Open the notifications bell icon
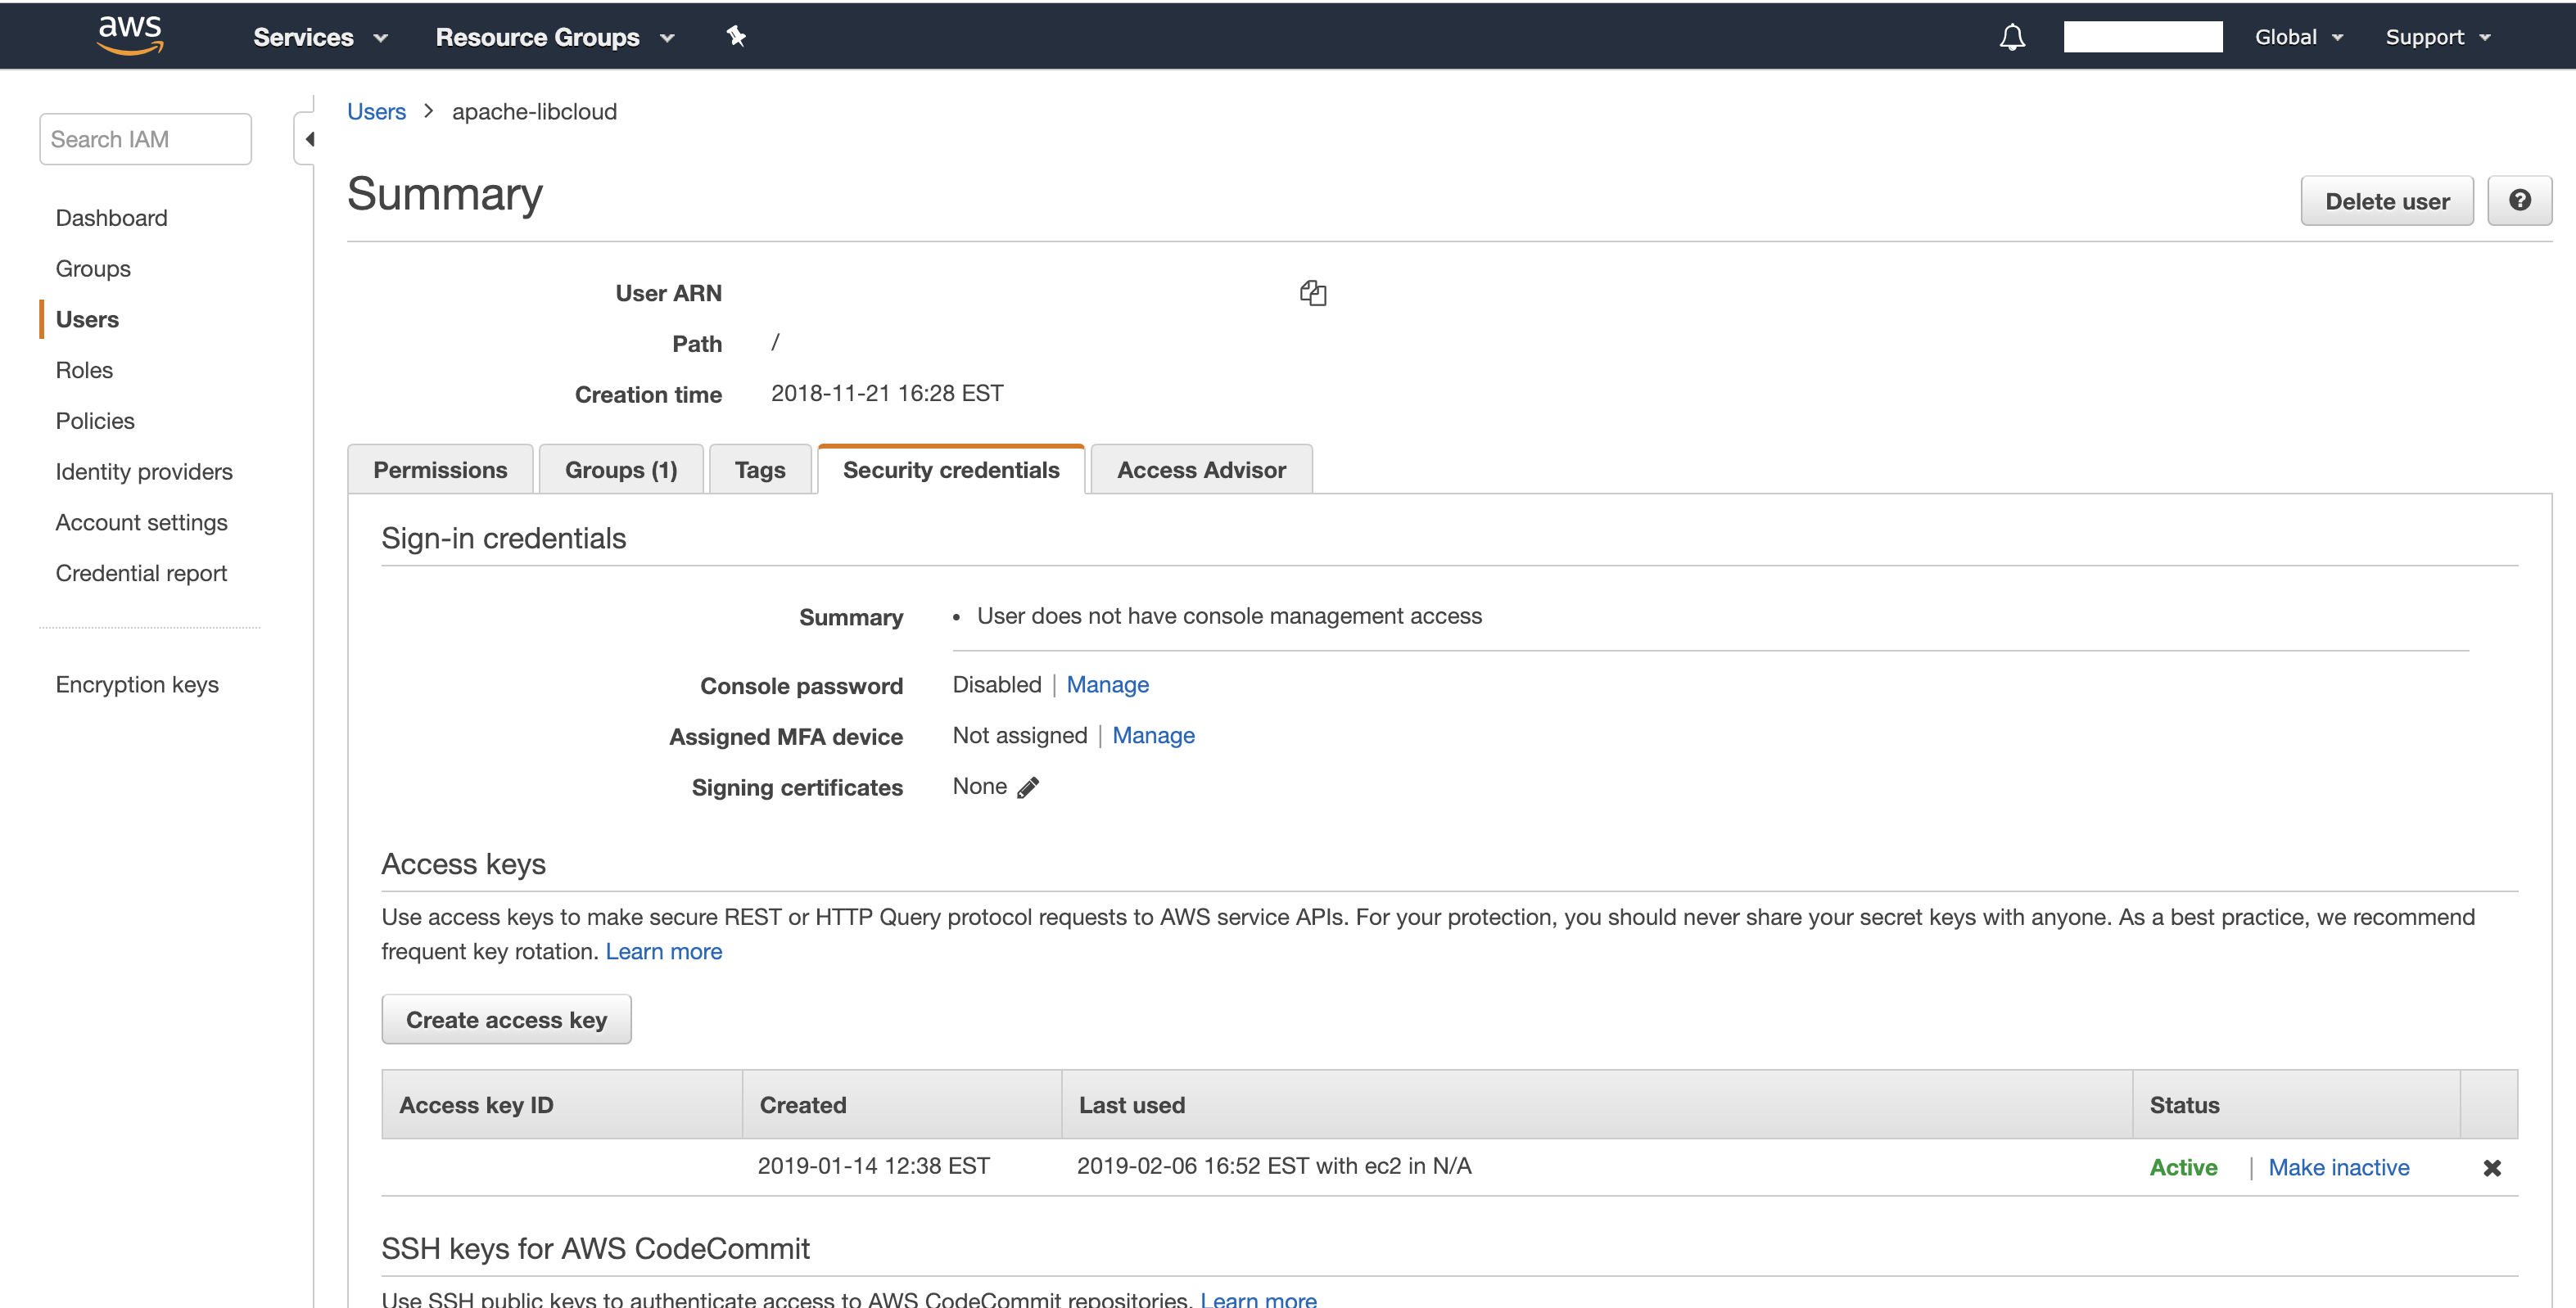 coord(2012,38)
